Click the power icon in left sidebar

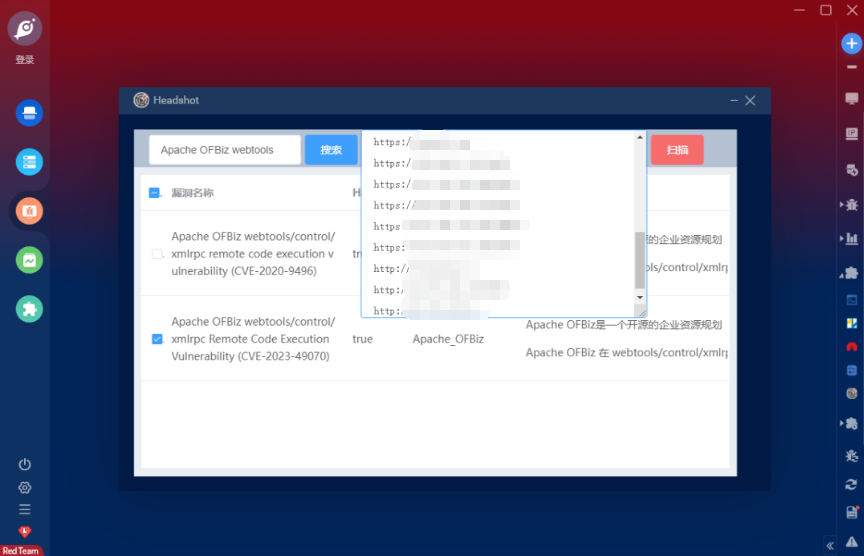point(25,464)
